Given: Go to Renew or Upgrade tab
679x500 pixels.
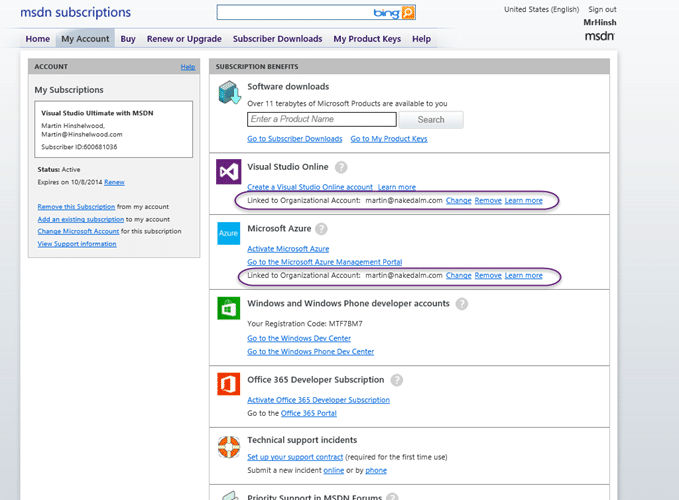Looking at the screenshot, I should (x=184, y=39).
